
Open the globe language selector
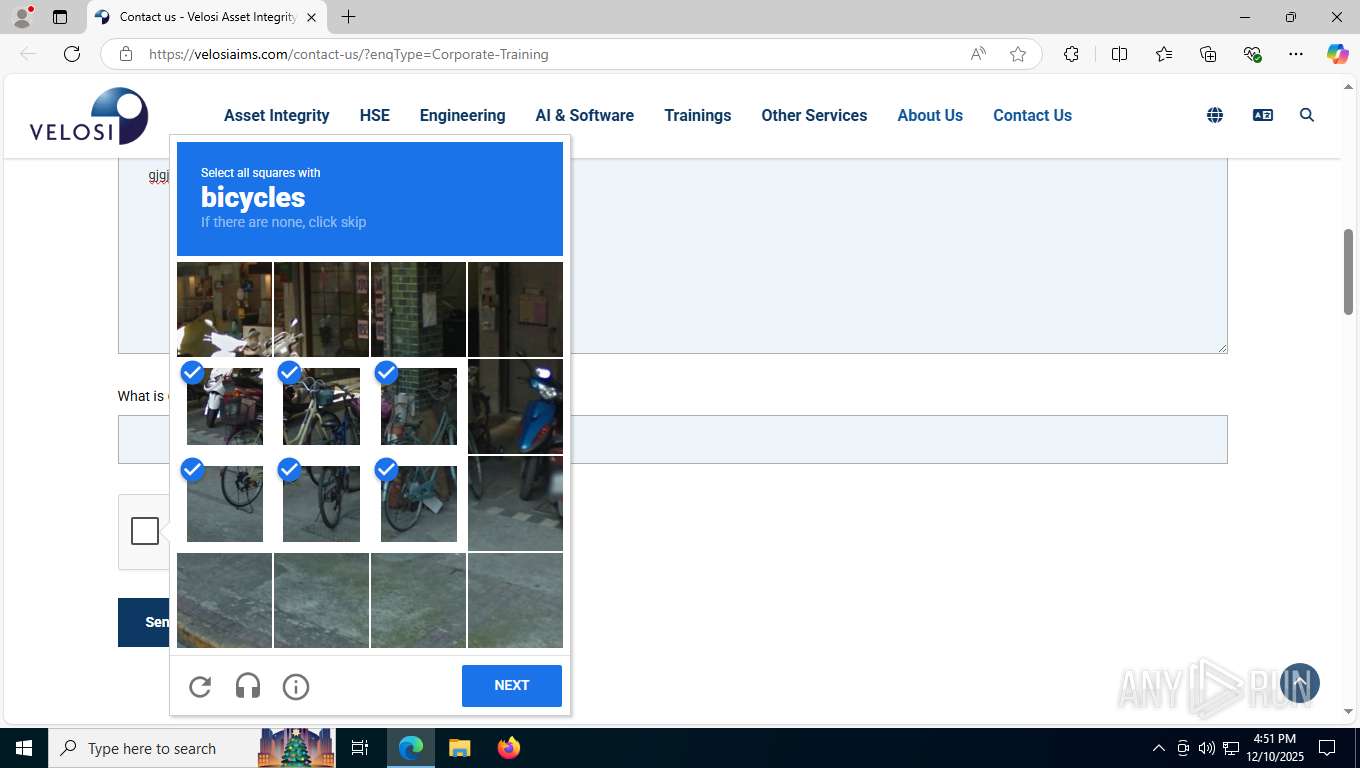(1215, 115)
